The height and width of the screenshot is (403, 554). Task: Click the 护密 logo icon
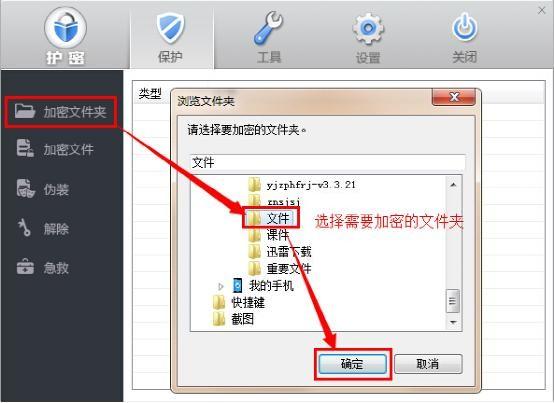coord(65,28)
